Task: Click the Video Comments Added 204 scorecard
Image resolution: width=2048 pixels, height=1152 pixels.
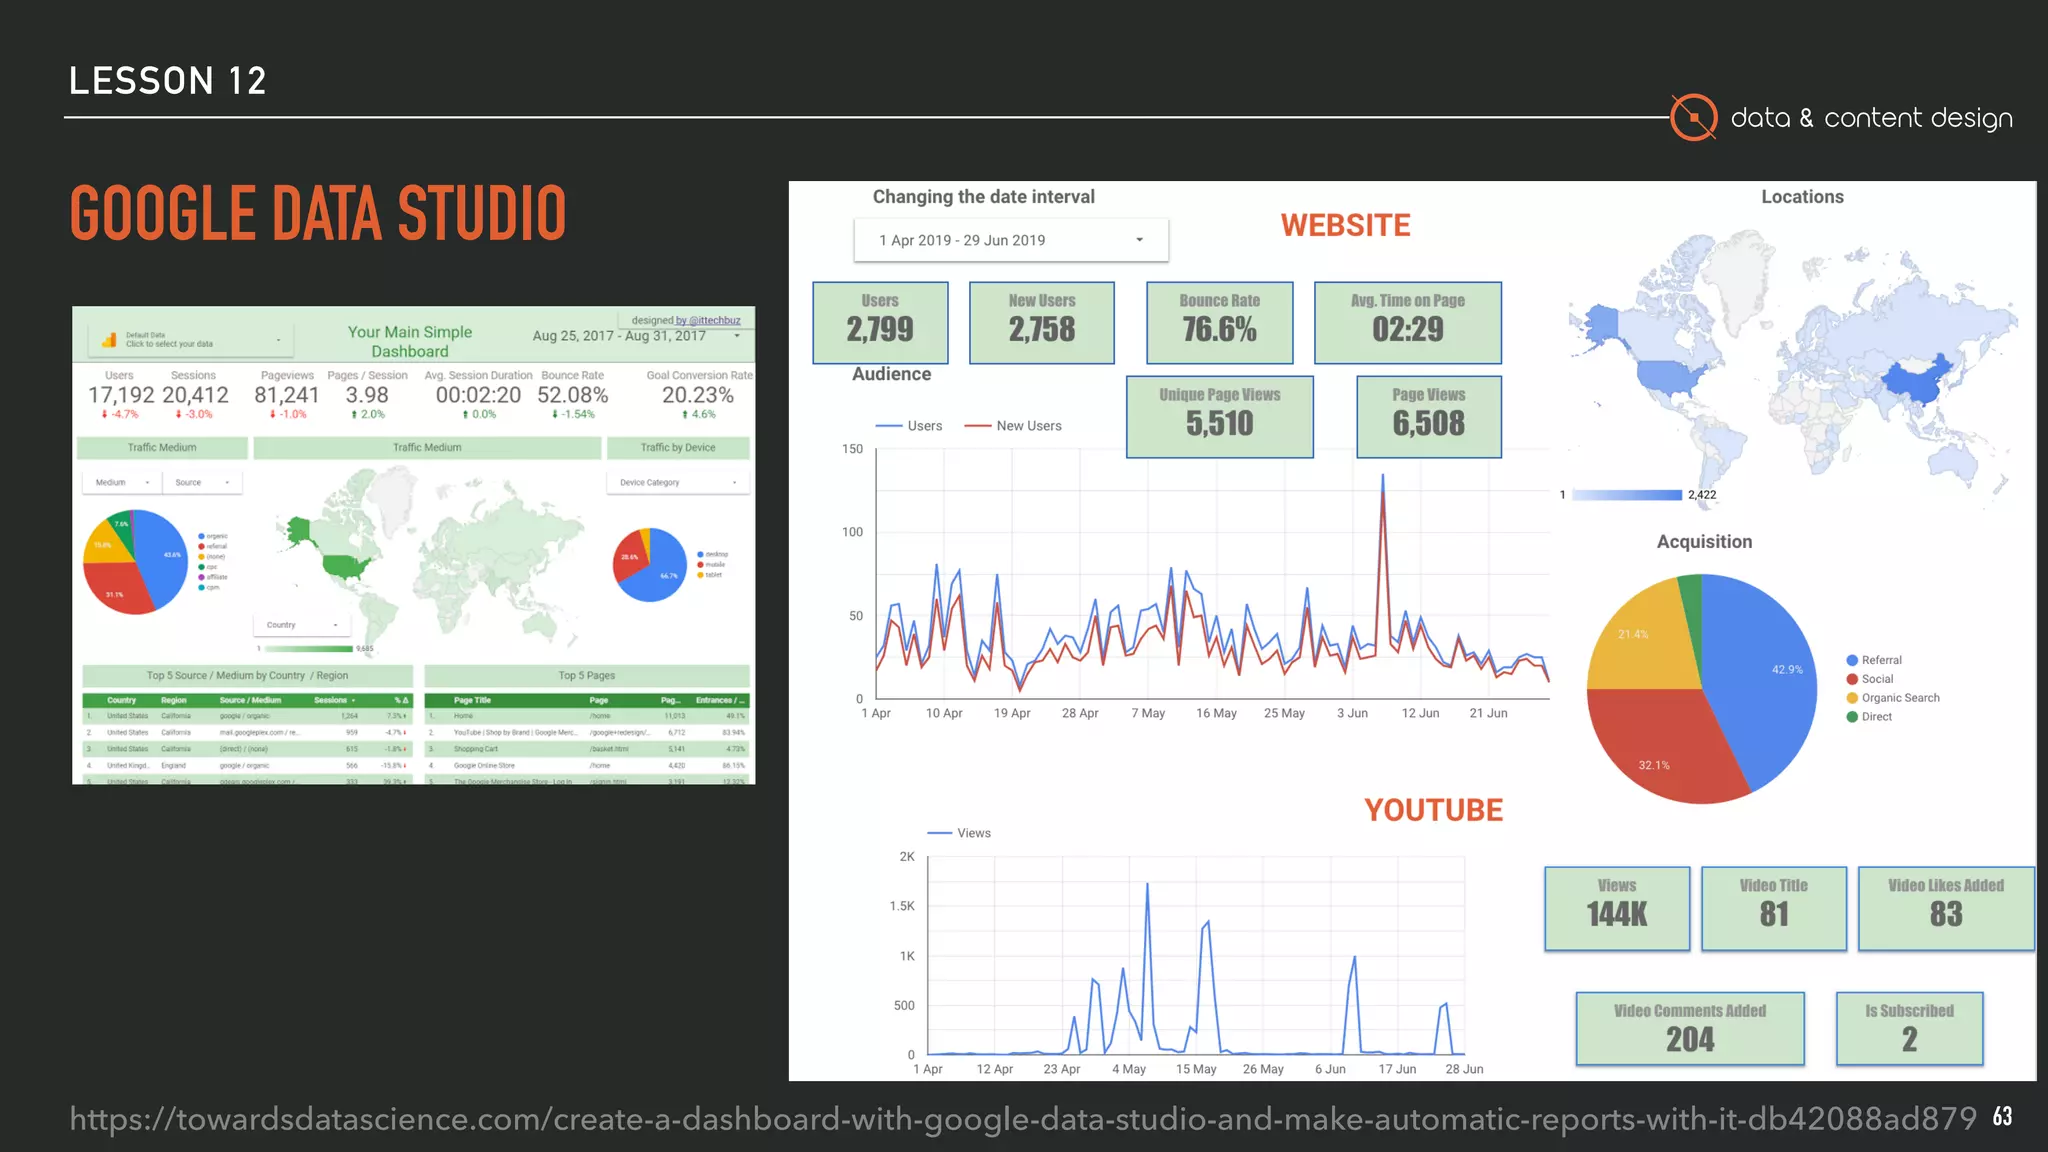Action: pyautogui.click(x=1690, y=1029)
